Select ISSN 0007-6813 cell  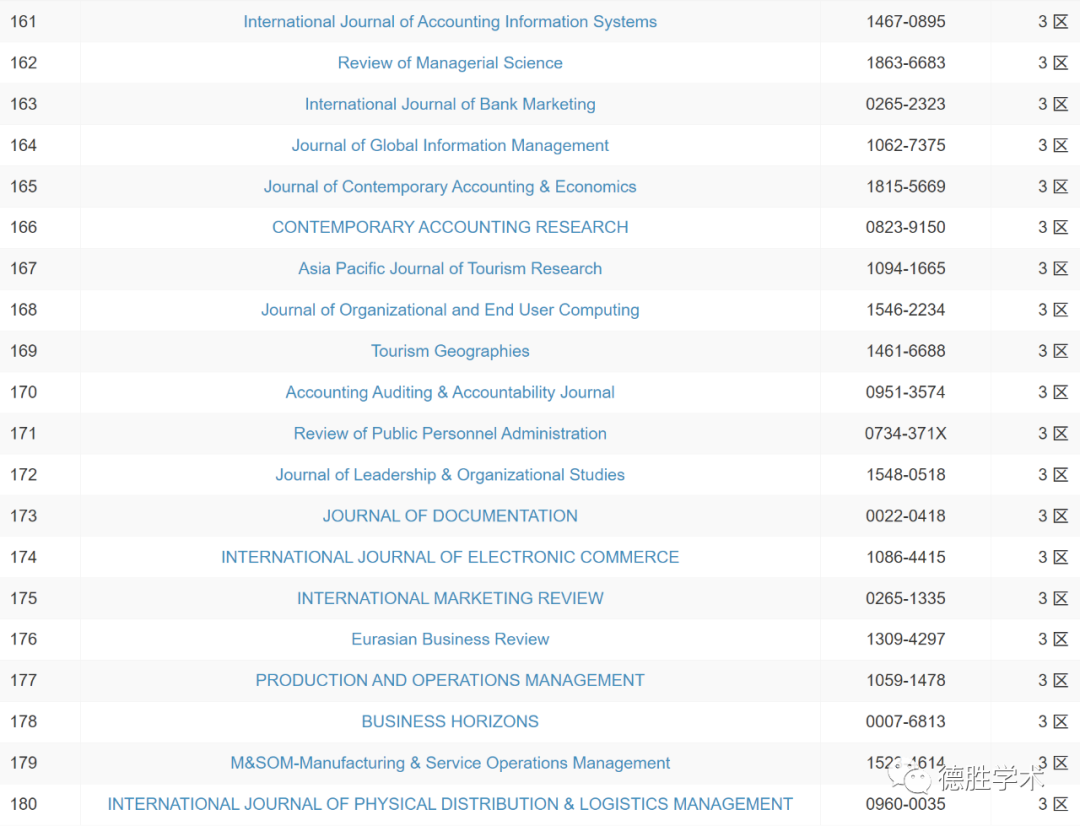pyautogui.click(x=905, y=722)
